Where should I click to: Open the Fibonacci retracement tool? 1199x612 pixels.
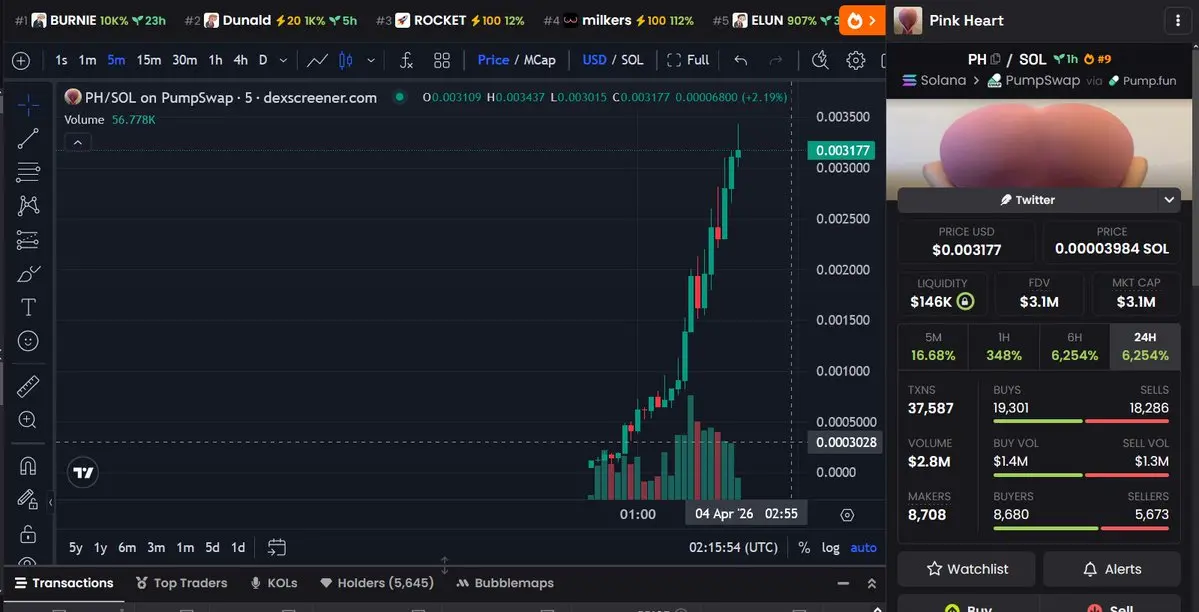(28, 172)
